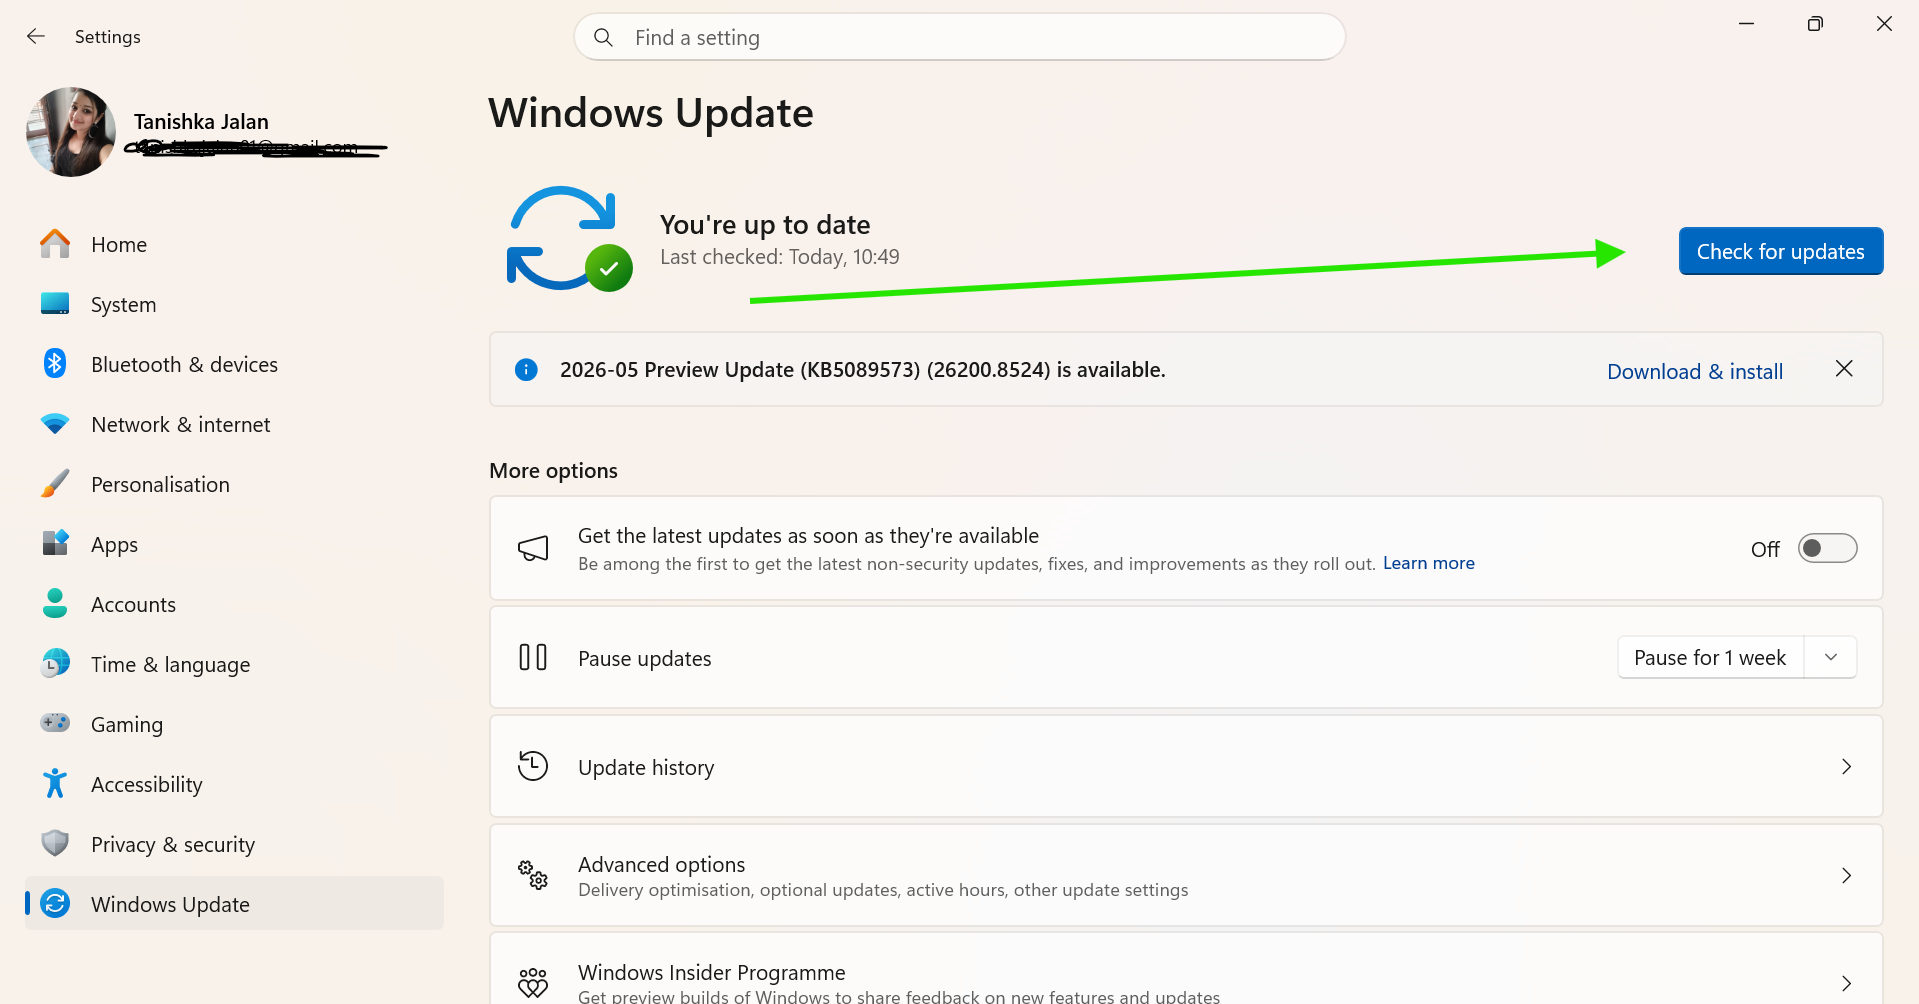Select Accessibility label in sidebar
1919x1004 pixels.
tap(147, 785)
